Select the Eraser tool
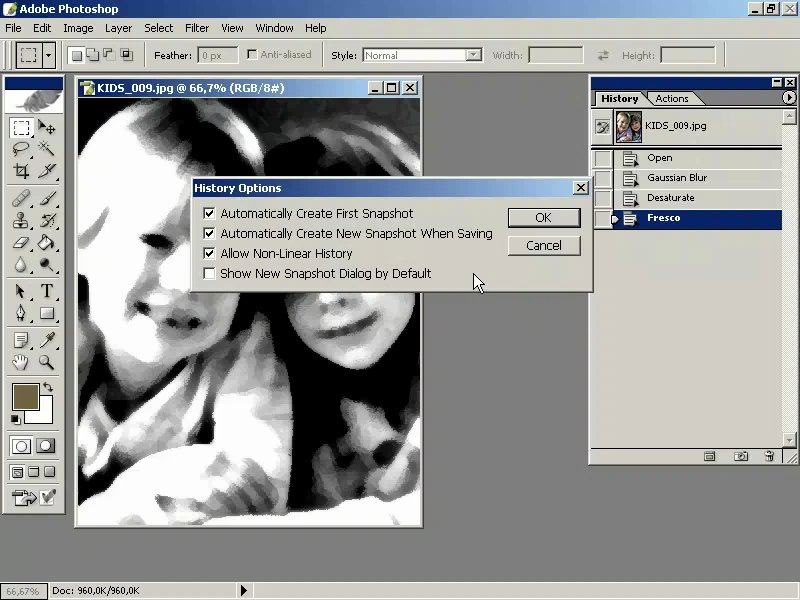This screenshot has height=600, width=800. coord(21,242)
